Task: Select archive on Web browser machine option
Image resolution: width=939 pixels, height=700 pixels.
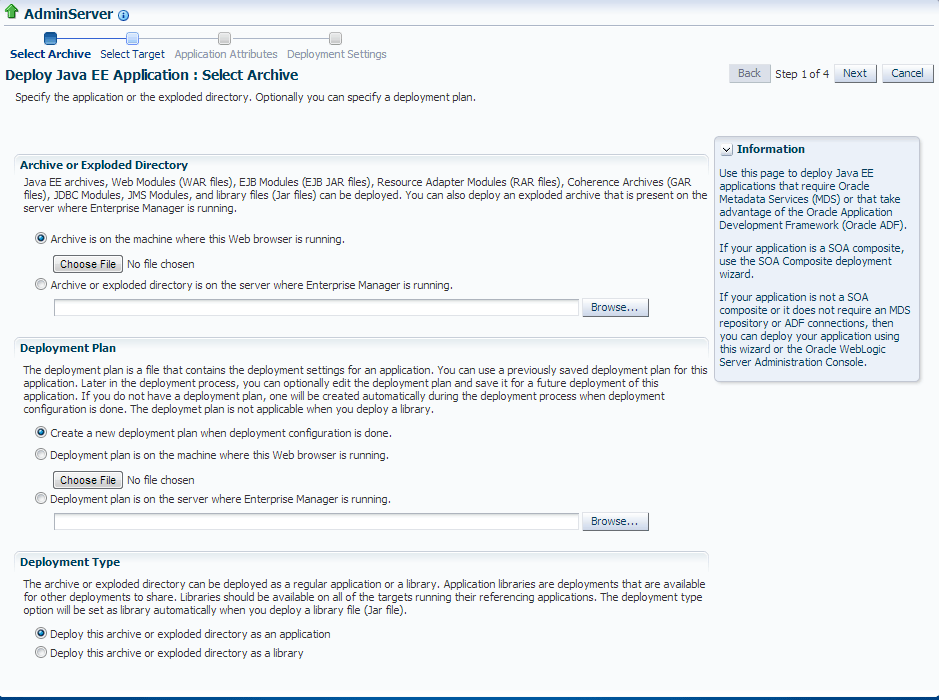Action: (41, 238)
